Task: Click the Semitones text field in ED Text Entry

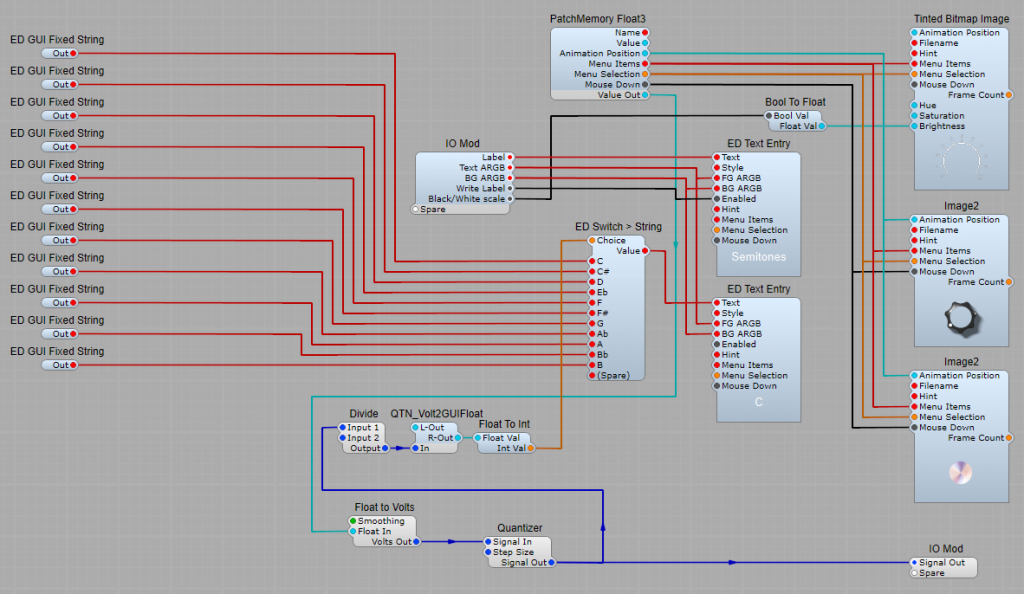Action: click(x=758, y=257)
